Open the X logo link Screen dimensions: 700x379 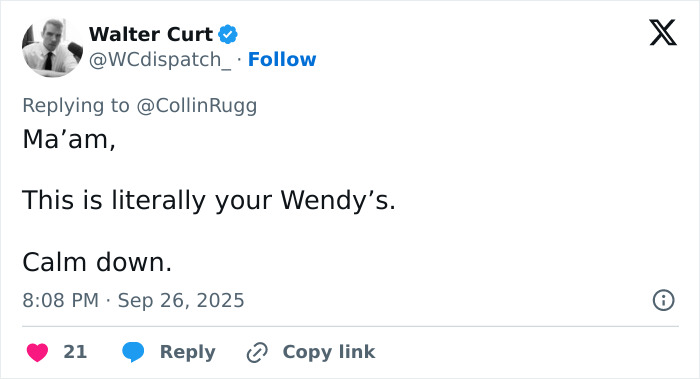click(x=663, y=33)
